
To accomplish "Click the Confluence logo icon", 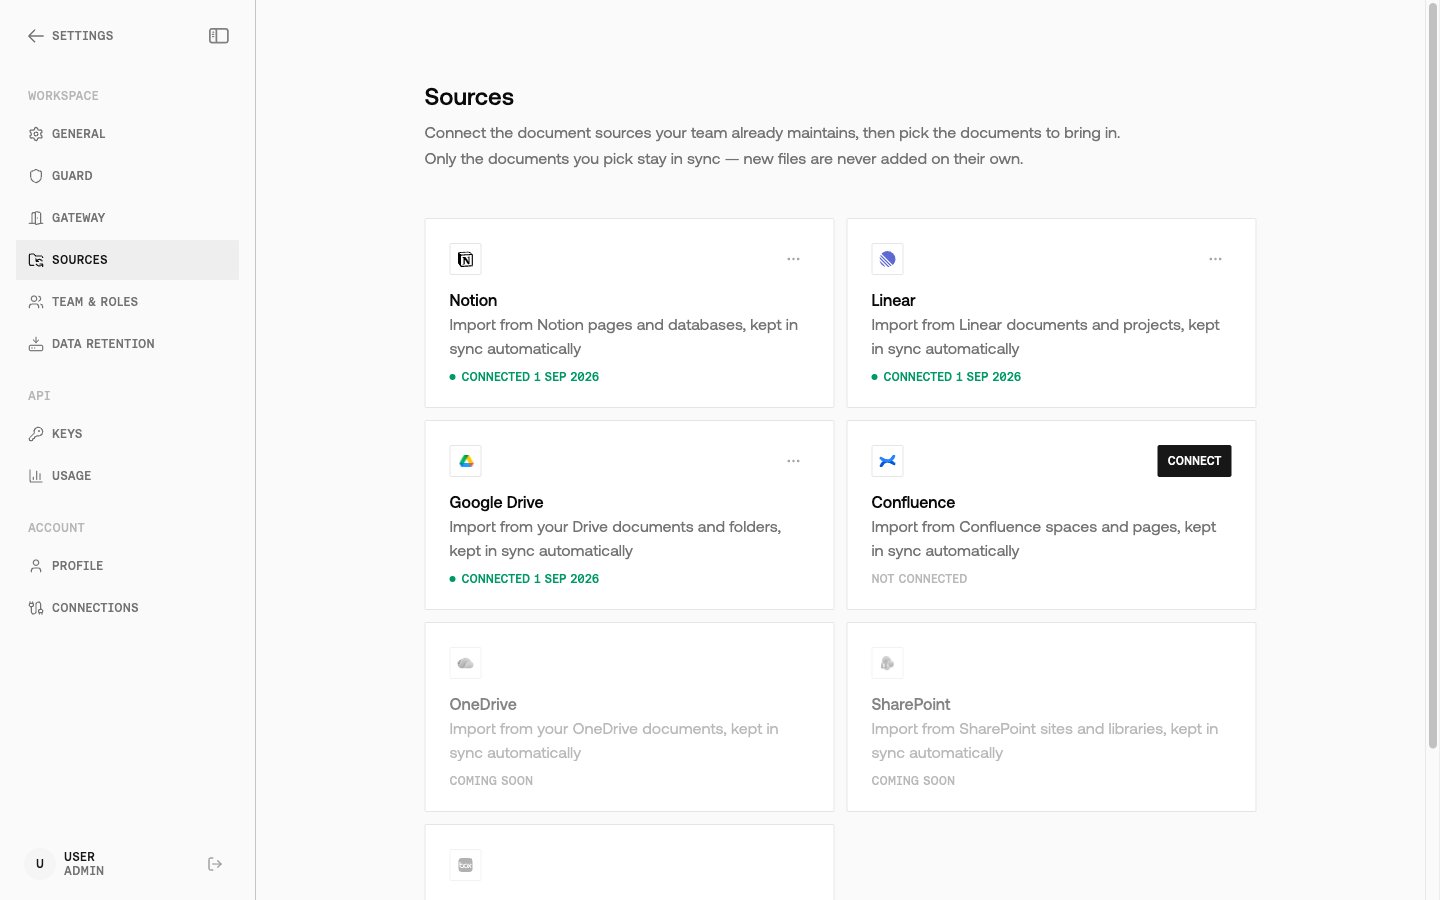I will coord(888,462).
